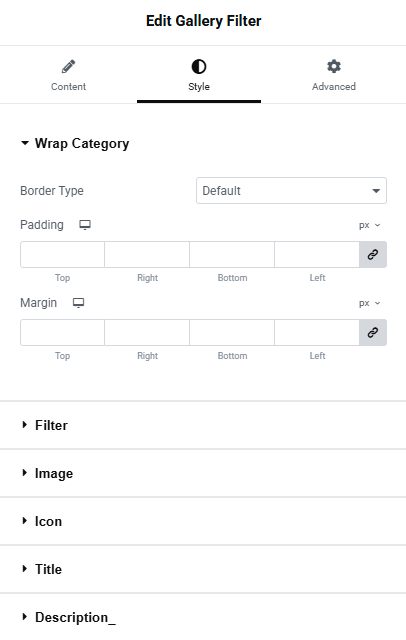
Task: Expand the Icon section
Action: 41,522
